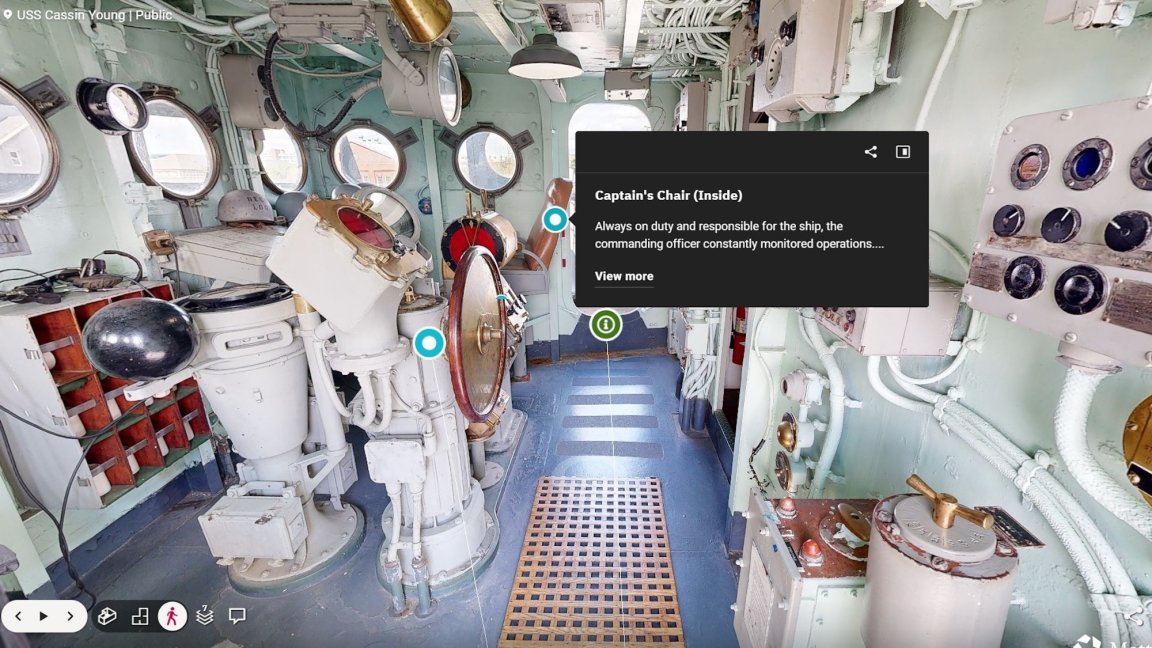Share the Captain's Chair tag
Image resolution: width=1152 pixels, height=648 pixels.
tap(870, 152)
